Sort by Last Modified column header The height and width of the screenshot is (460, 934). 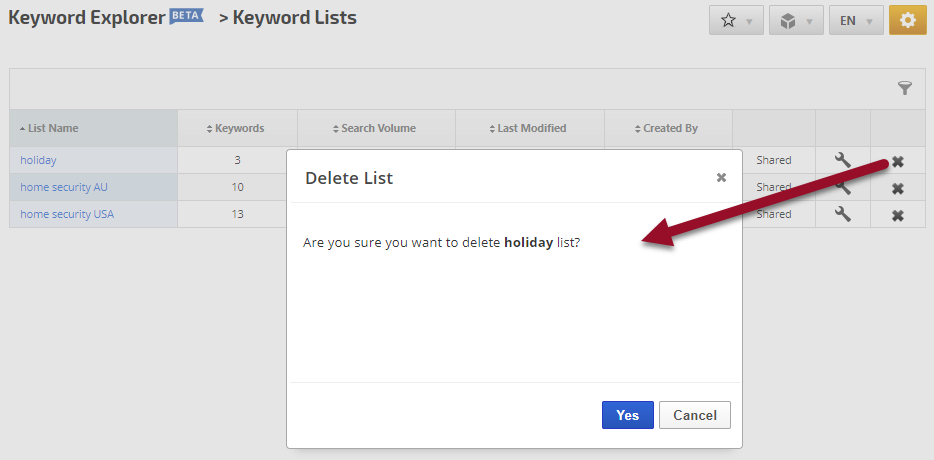click(x=529, y=128)
